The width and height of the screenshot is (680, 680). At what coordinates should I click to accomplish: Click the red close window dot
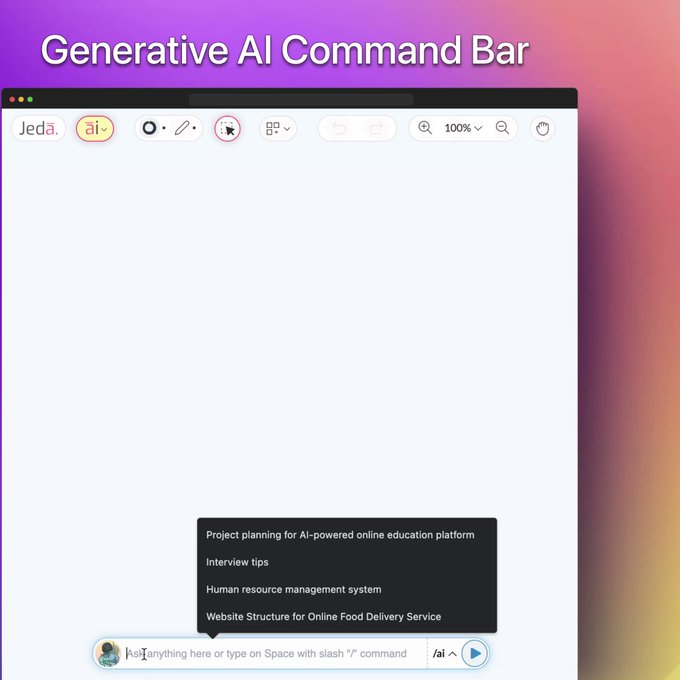click(12, 99)
